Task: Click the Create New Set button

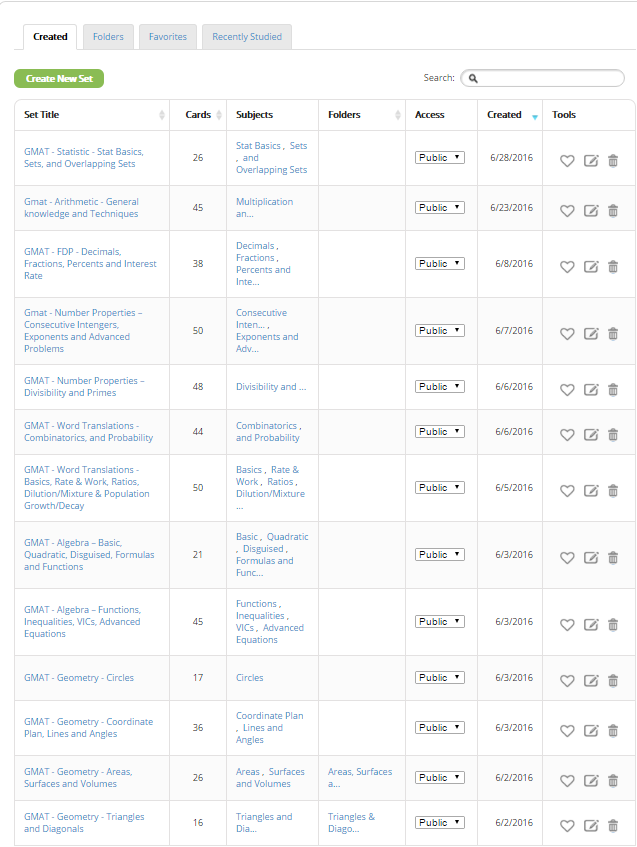Action: point(59,78)
